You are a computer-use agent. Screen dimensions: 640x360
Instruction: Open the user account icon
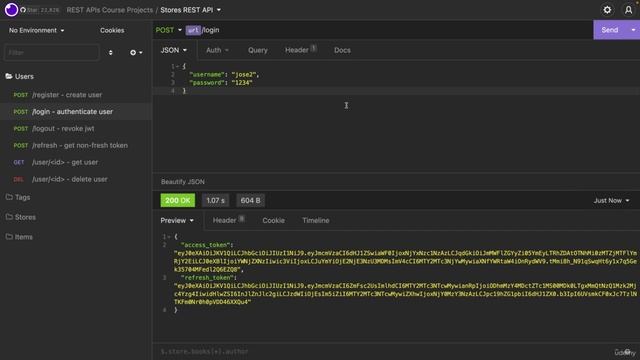click(628, 10)
